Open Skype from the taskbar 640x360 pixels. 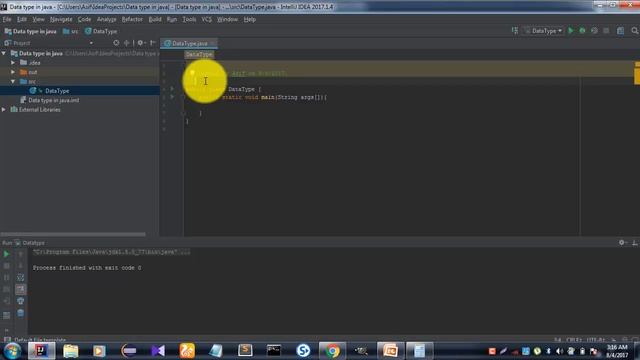303,351
